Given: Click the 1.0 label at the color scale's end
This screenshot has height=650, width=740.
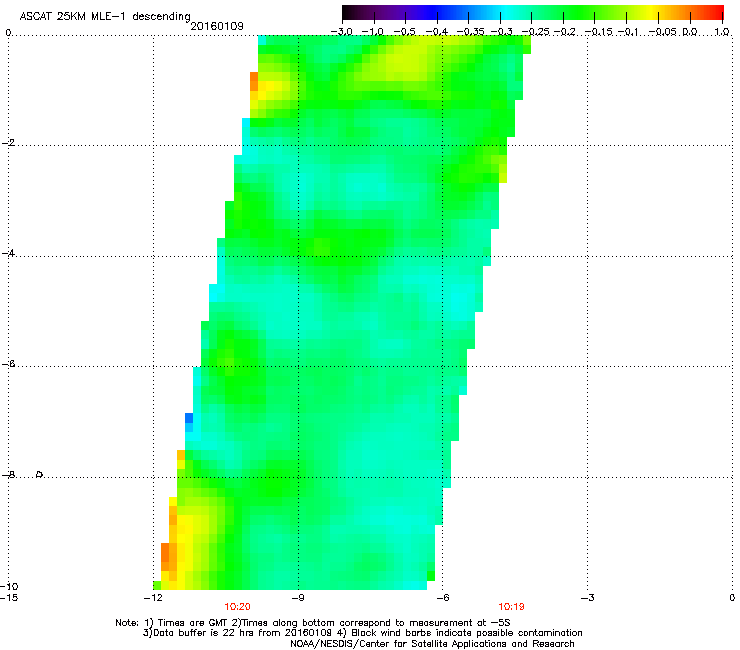Looking at the screenshot, I should (x=722, y=32).
